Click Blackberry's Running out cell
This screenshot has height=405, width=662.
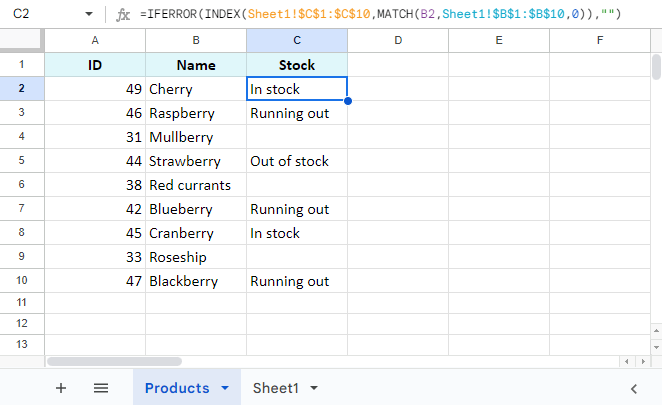point(297,281)
